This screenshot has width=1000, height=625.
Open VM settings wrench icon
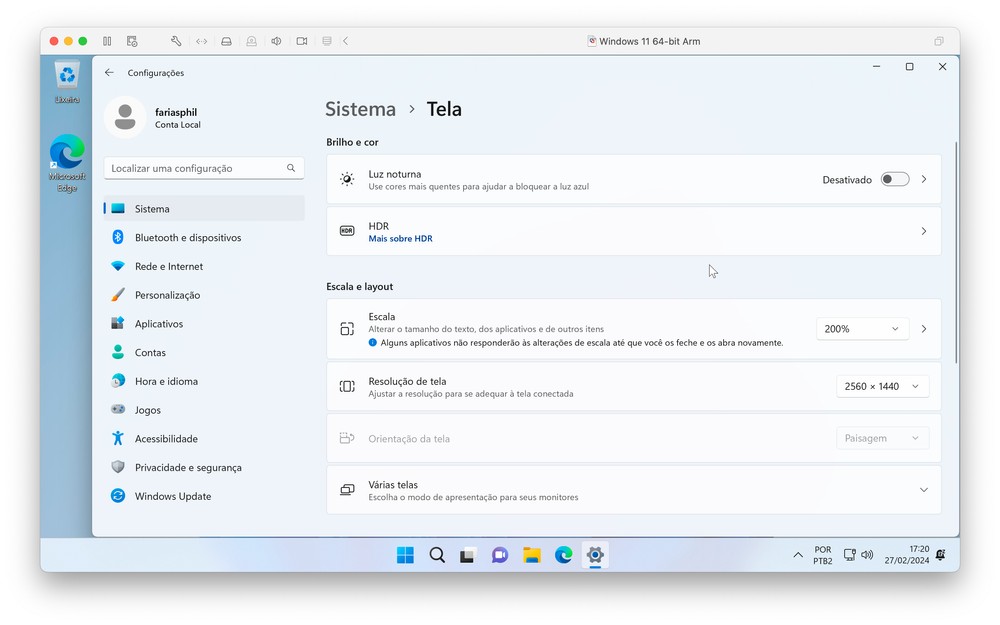point(176,41)
